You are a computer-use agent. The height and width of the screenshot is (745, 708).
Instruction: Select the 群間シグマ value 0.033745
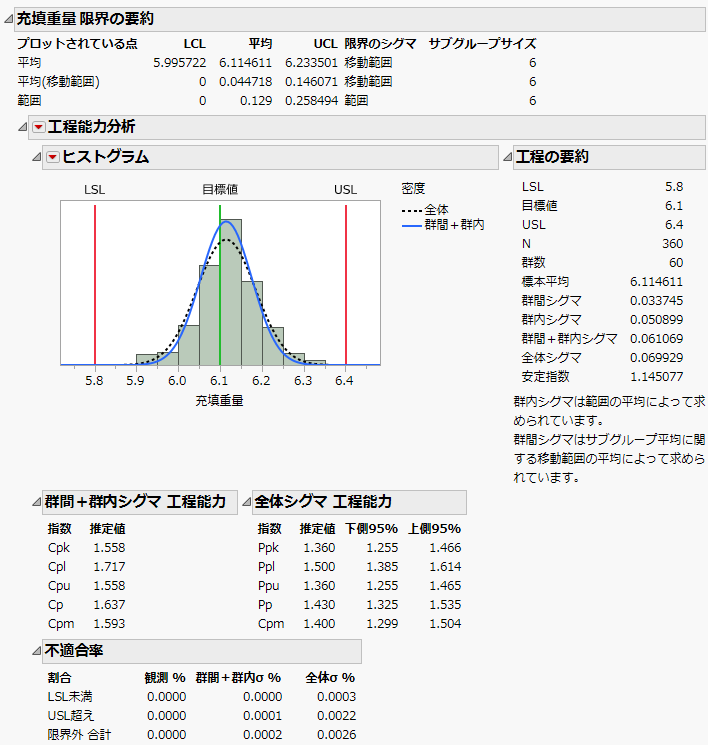656,301
